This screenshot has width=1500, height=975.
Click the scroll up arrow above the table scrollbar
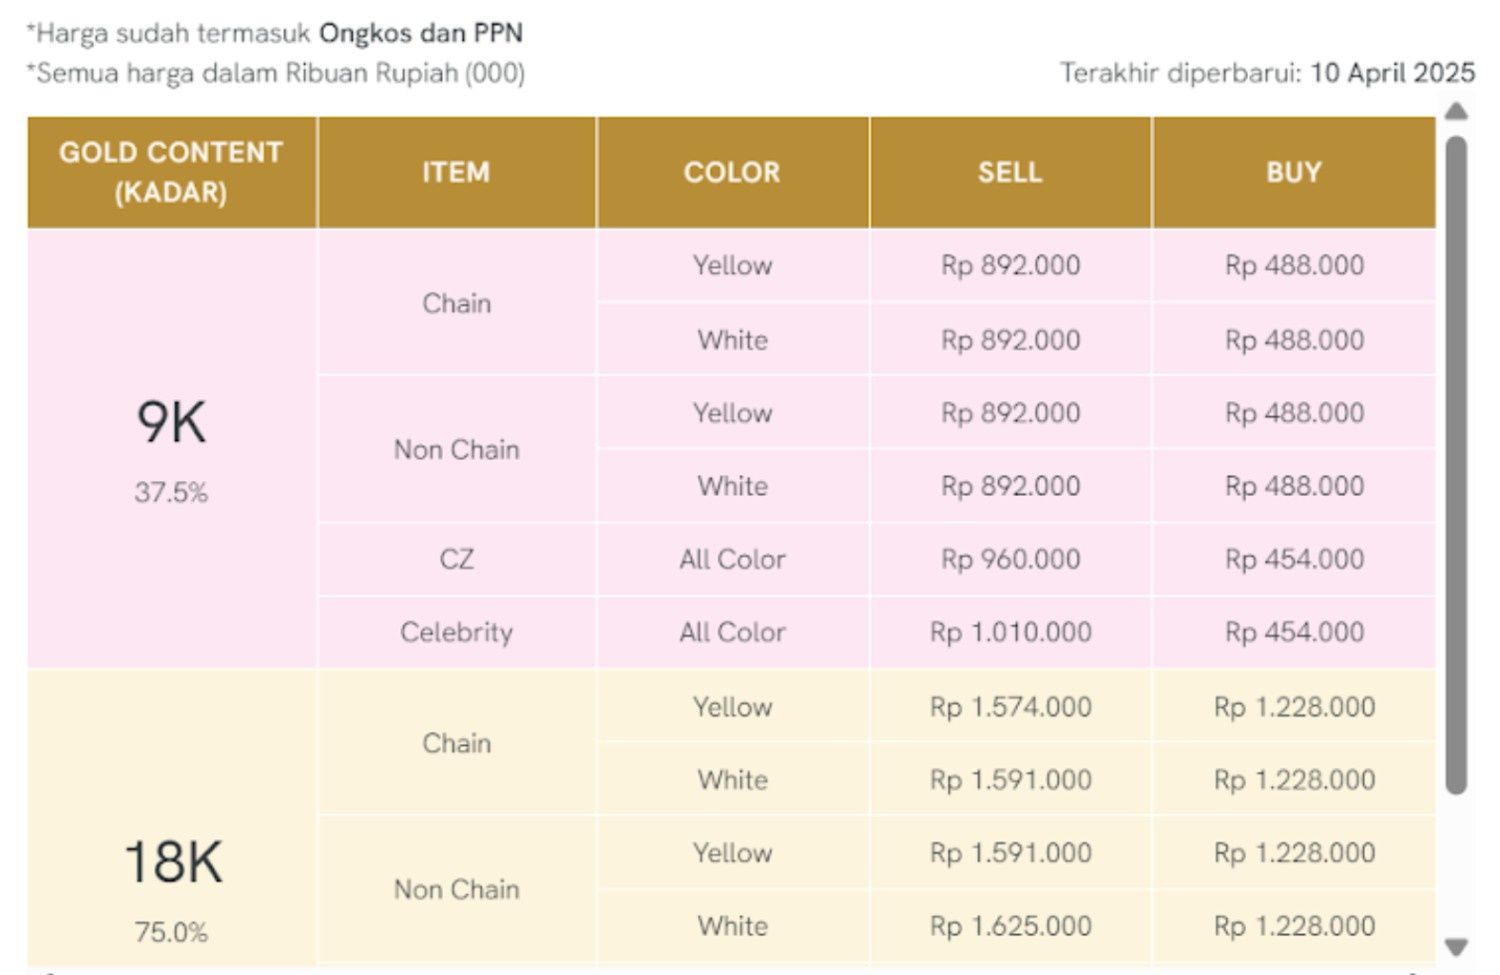[1457, 111]
